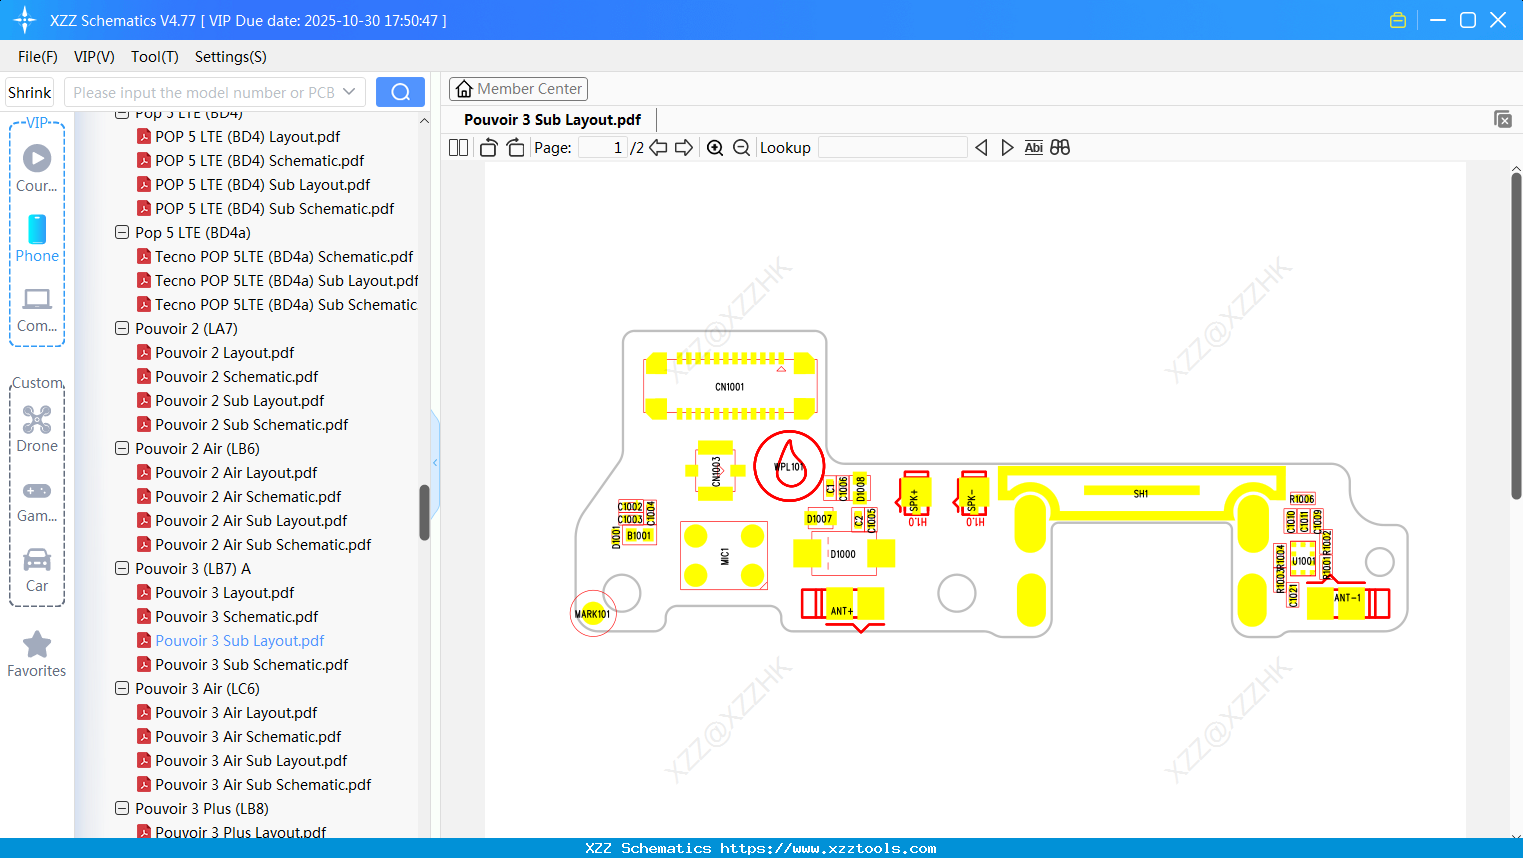Open the model number search dropdown
This screenshot has width=1523, height=858.
(x=347, y=91)
